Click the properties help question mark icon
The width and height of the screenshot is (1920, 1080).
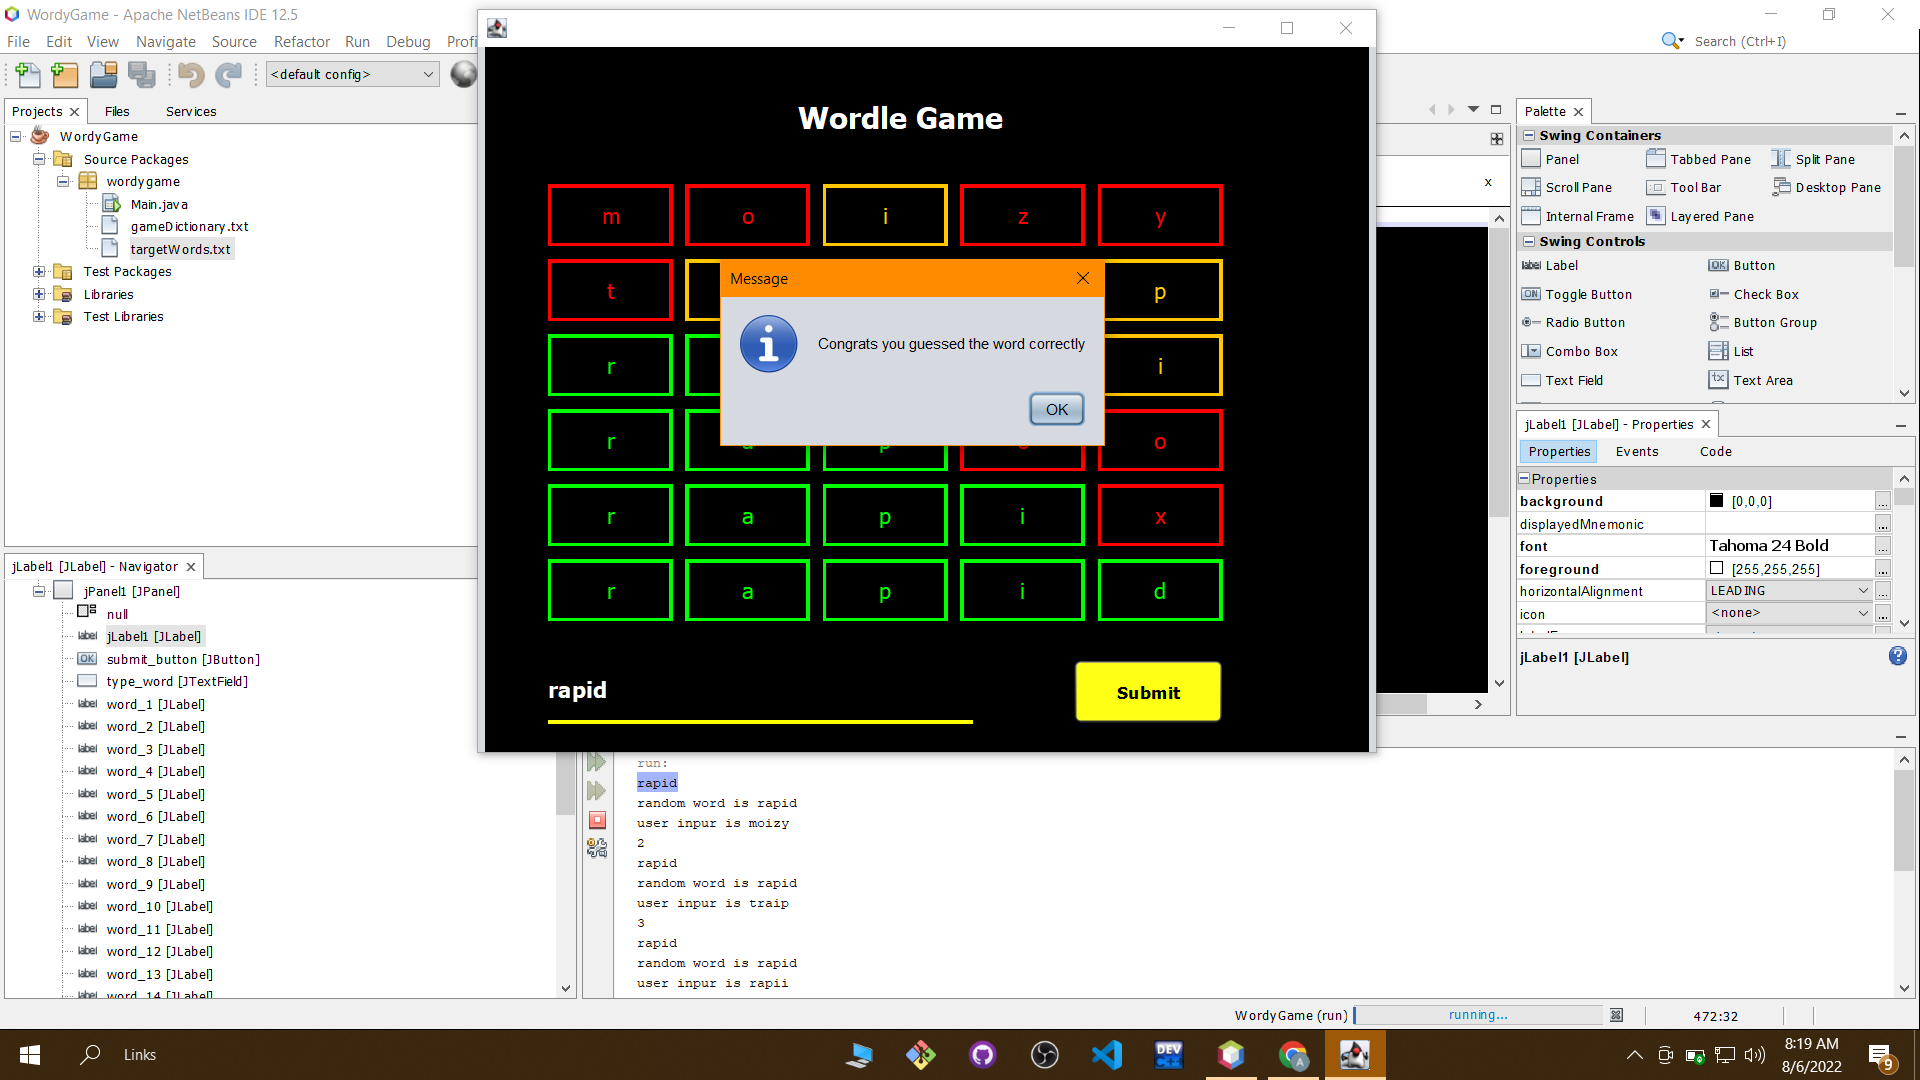1897,656
